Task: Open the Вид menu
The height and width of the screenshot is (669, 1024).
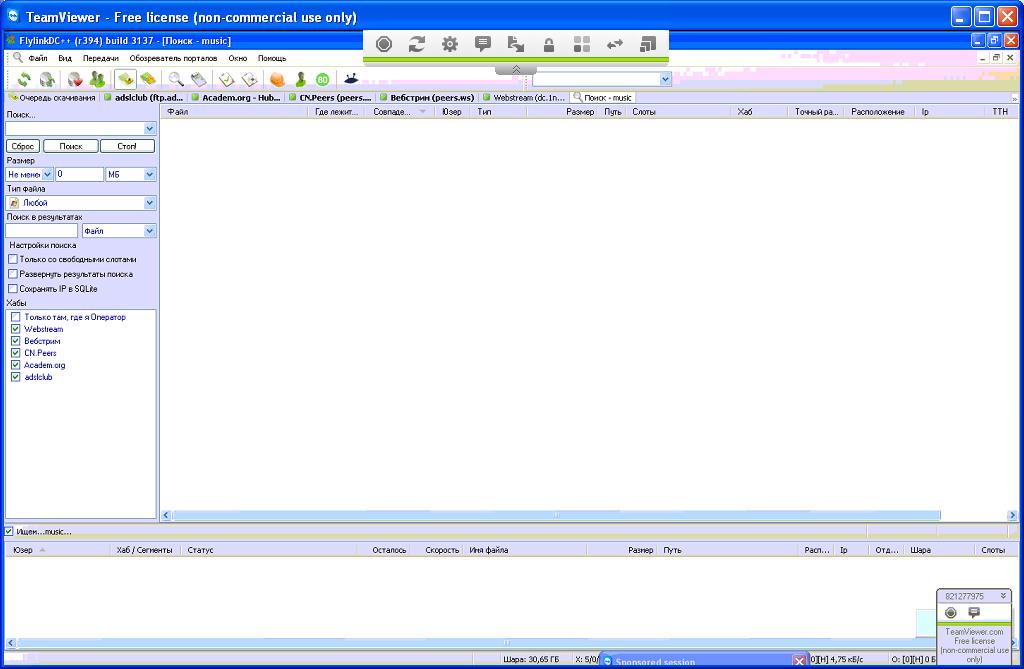Action: pyautogui.click(x=65, y=58)
